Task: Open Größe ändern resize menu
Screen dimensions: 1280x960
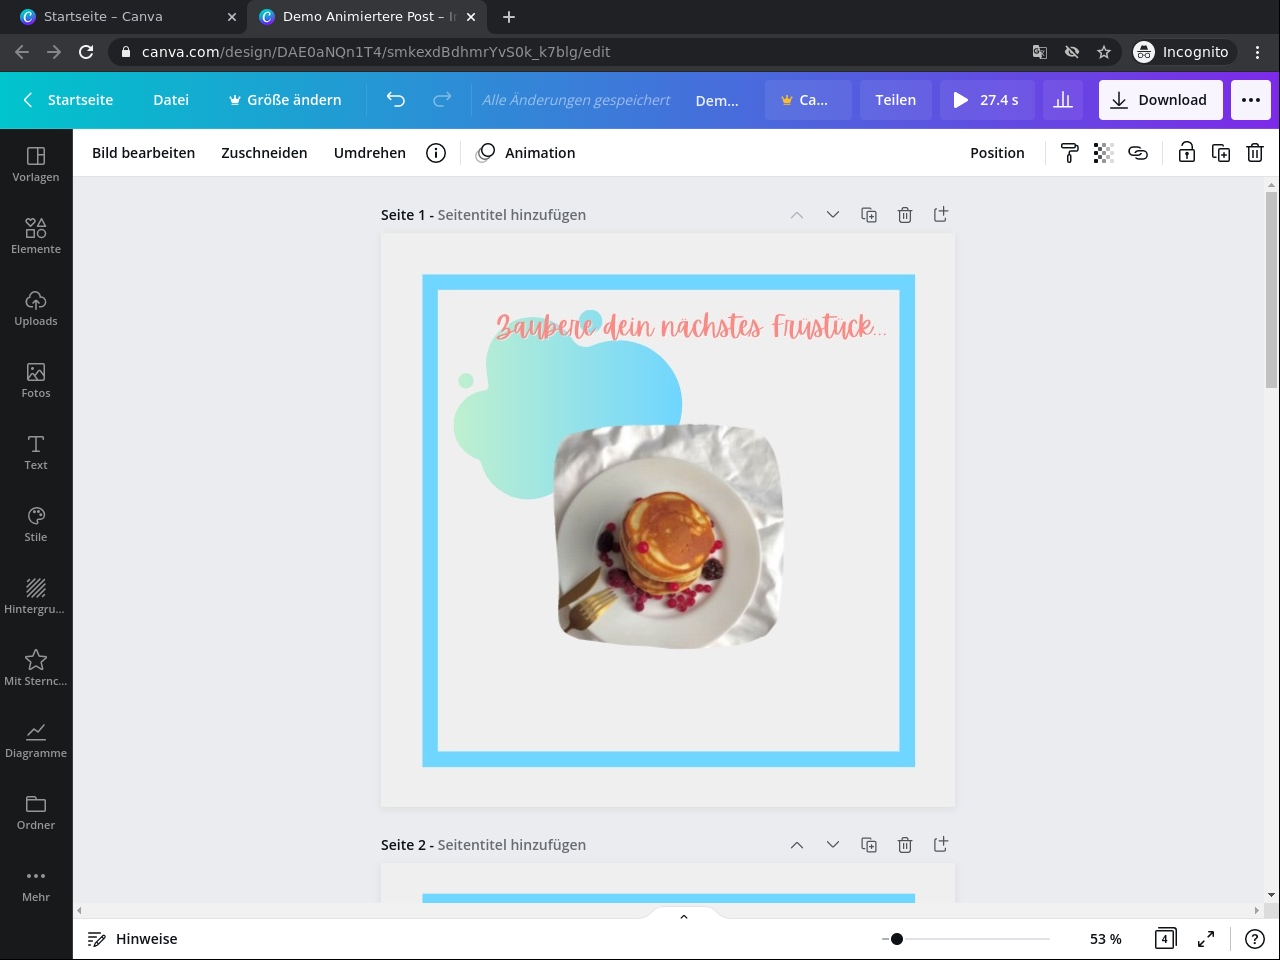Action: pos(285,100)
